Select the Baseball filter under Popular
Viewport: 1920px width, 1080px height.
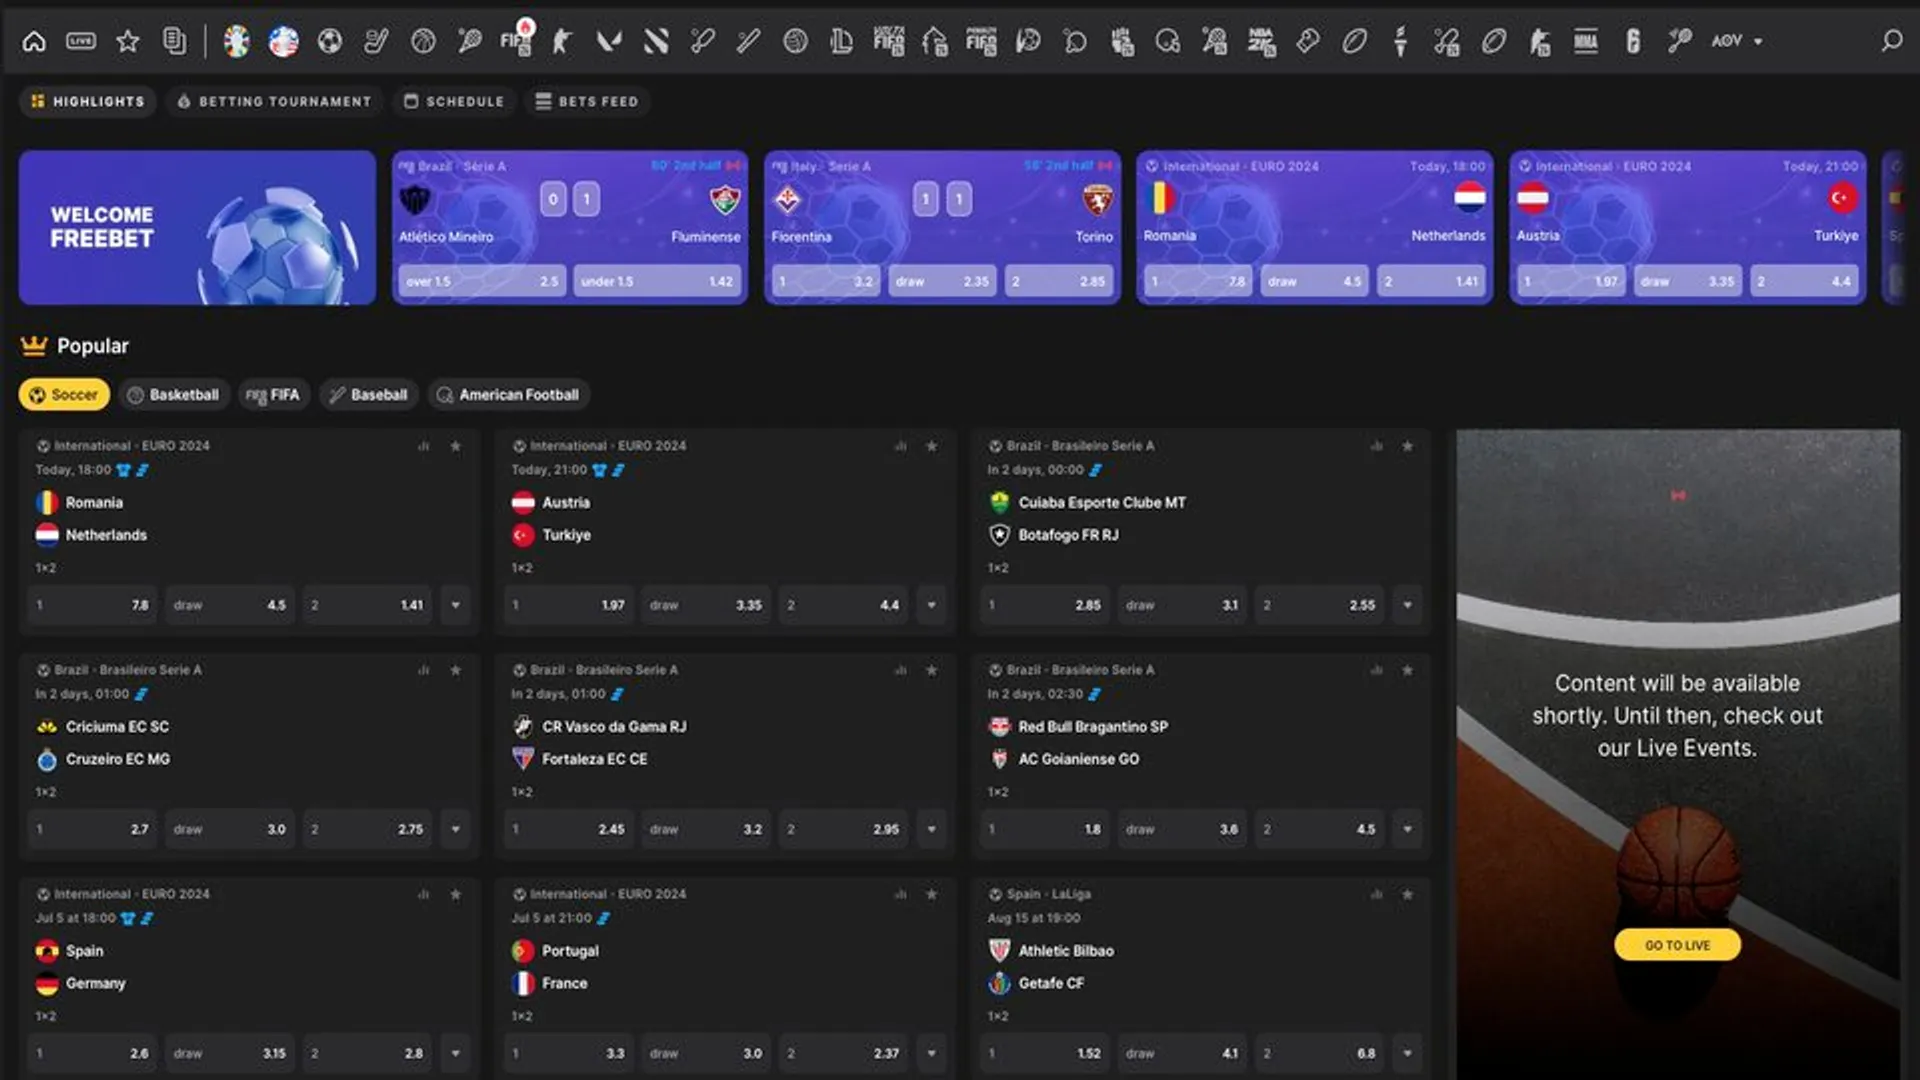tap(368, 395)
